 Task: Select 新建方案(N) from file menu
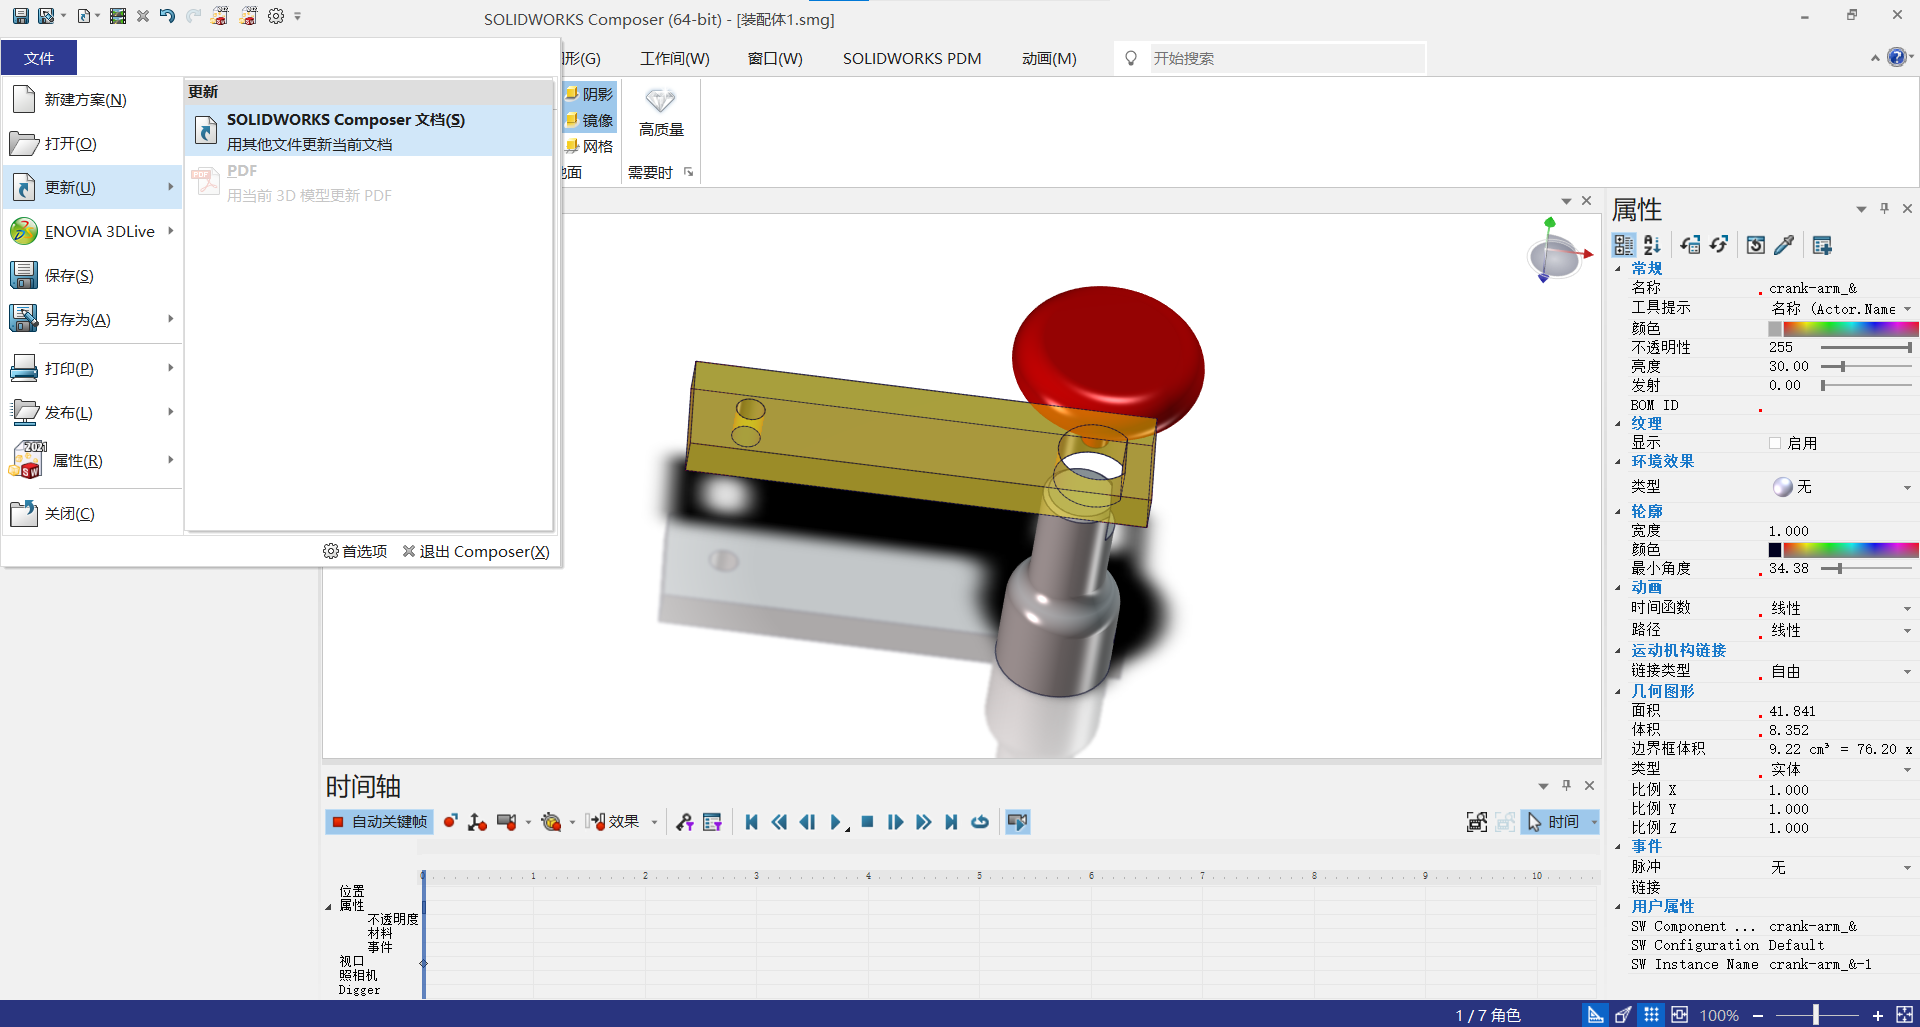pyautogui.click(x=93, y=99)
